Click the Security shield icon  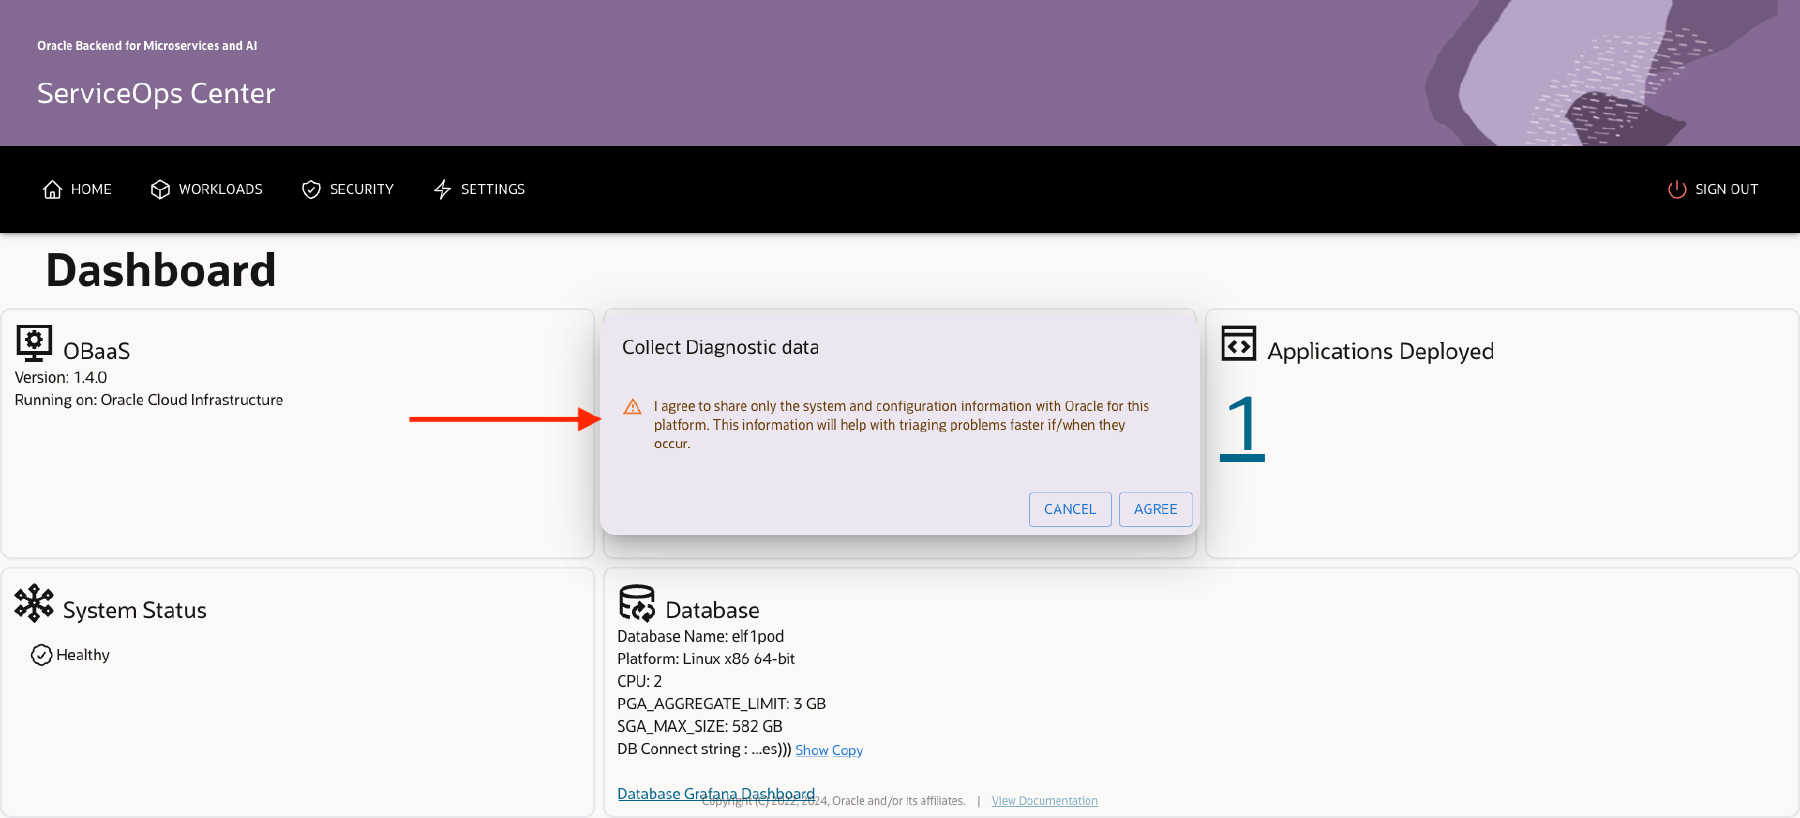click(311, 190)
